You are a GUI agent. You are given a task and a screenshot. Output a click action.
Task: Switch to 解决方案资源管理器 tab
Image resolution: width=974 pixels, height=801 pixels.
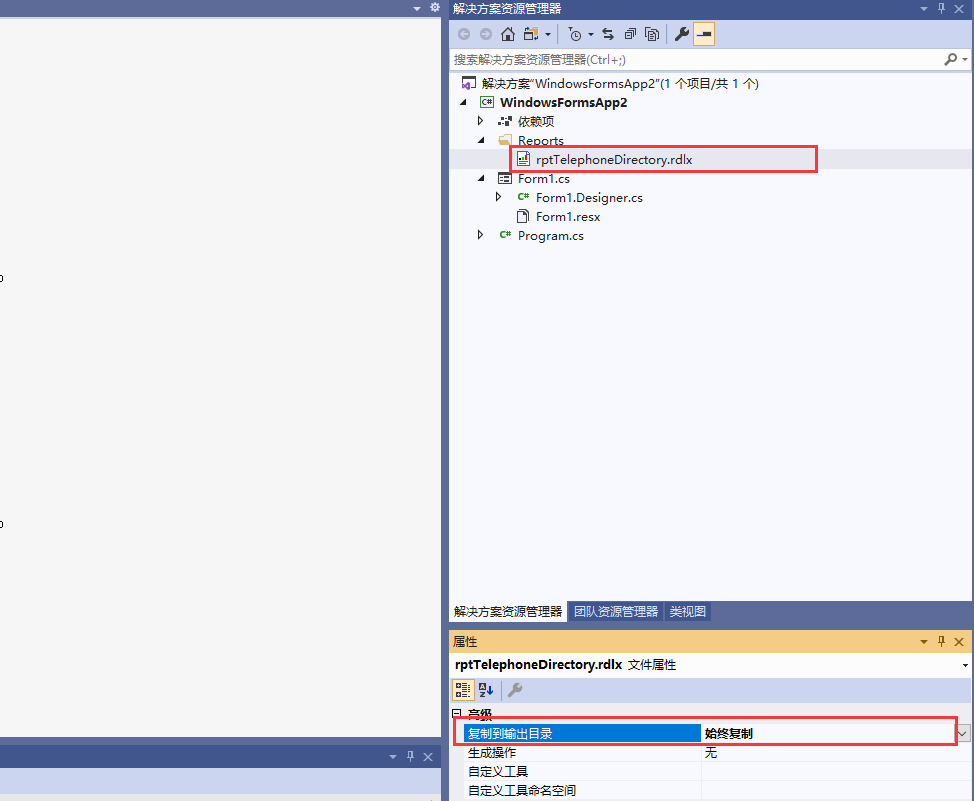click(507, 611)
